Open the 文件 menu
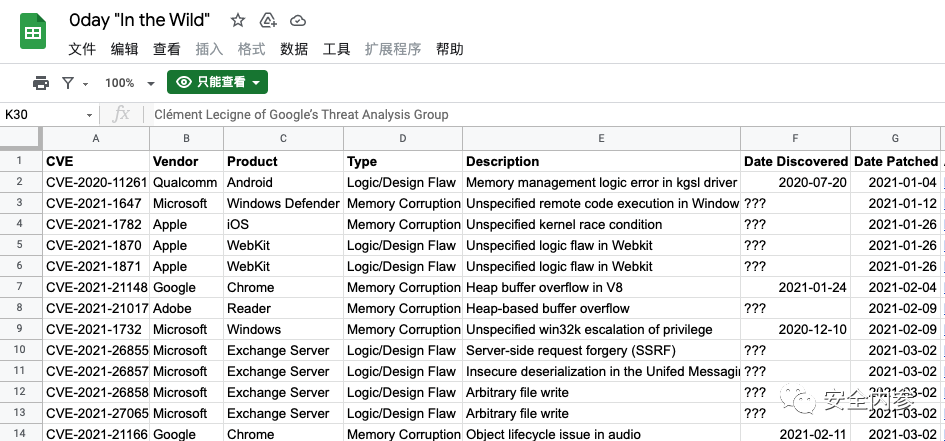The image size is (945, 441). pyautogui.click(x=82, y=49)
